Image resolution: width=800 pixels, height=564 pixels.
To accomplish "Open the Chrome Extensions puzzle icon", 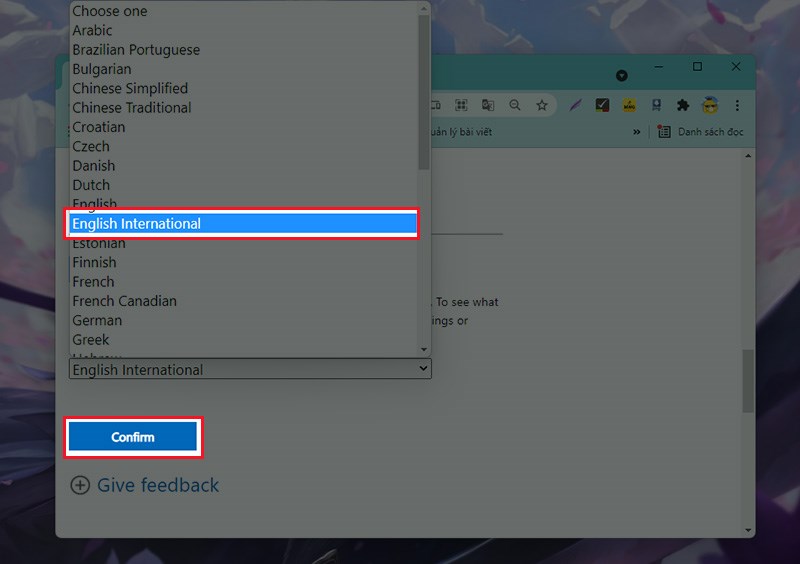I will point(683,105).
